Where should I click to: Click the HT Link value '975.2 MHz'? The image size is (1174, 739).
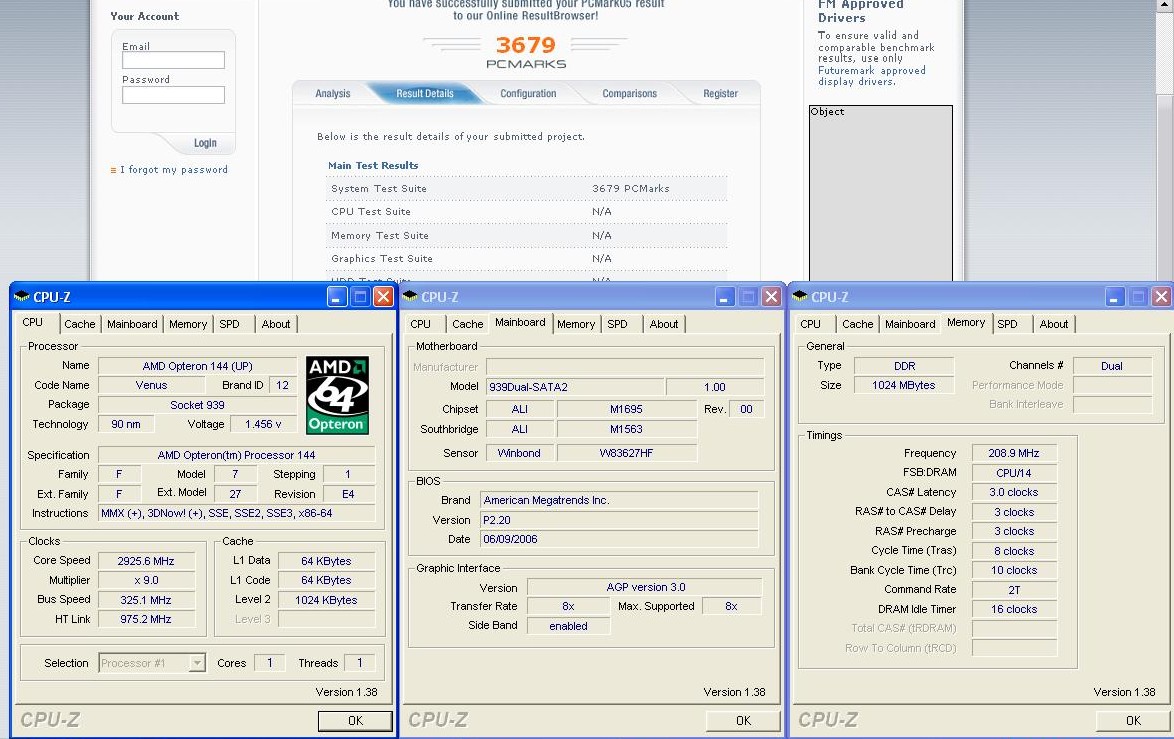146,619
